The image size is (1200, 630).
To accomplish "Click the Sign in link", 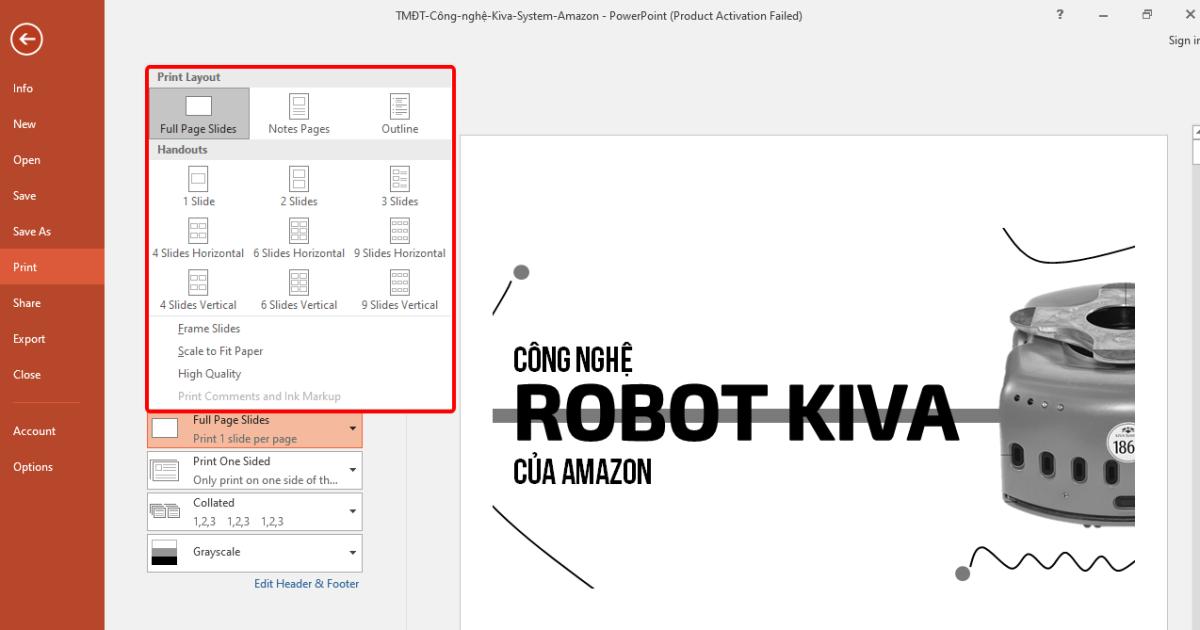I will (1184, 41).
